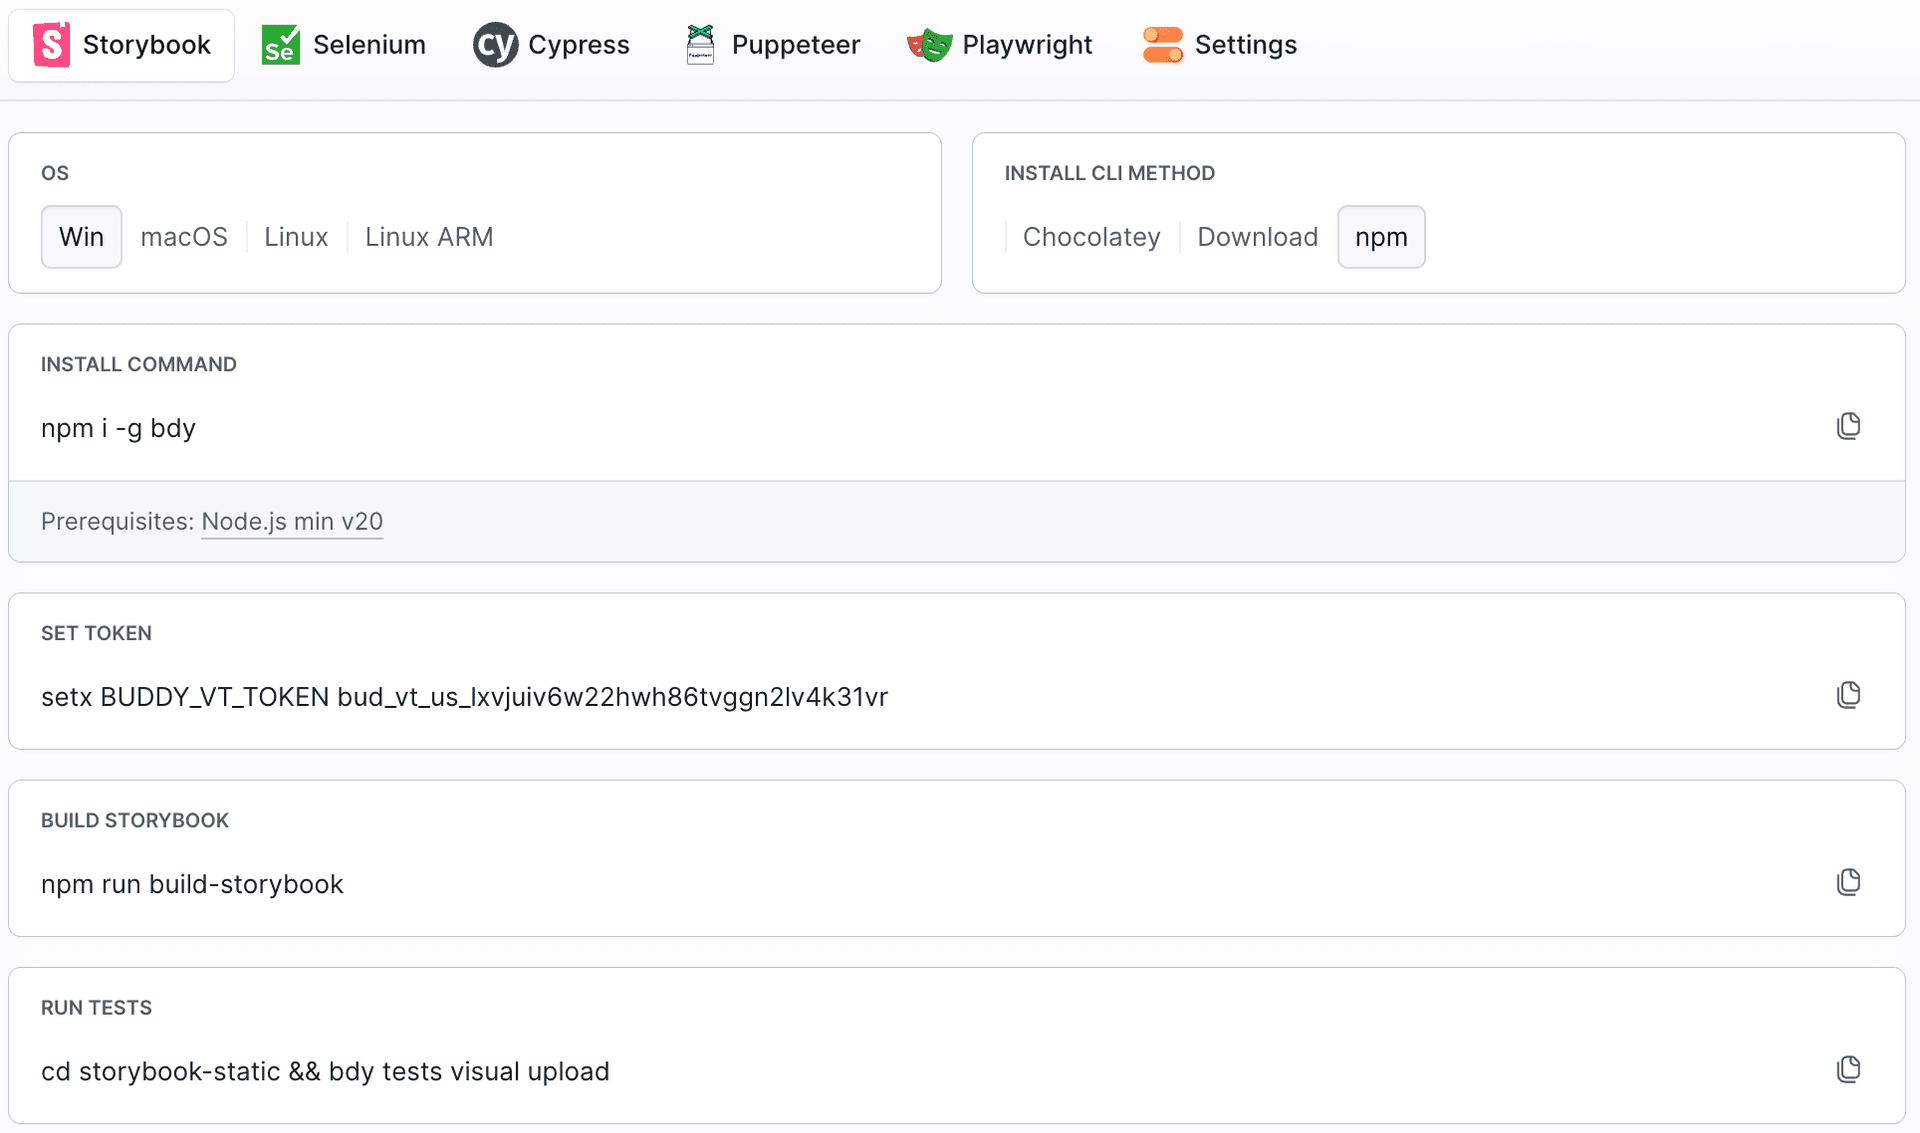Select the Linux OS option

(x=296, y=237)
